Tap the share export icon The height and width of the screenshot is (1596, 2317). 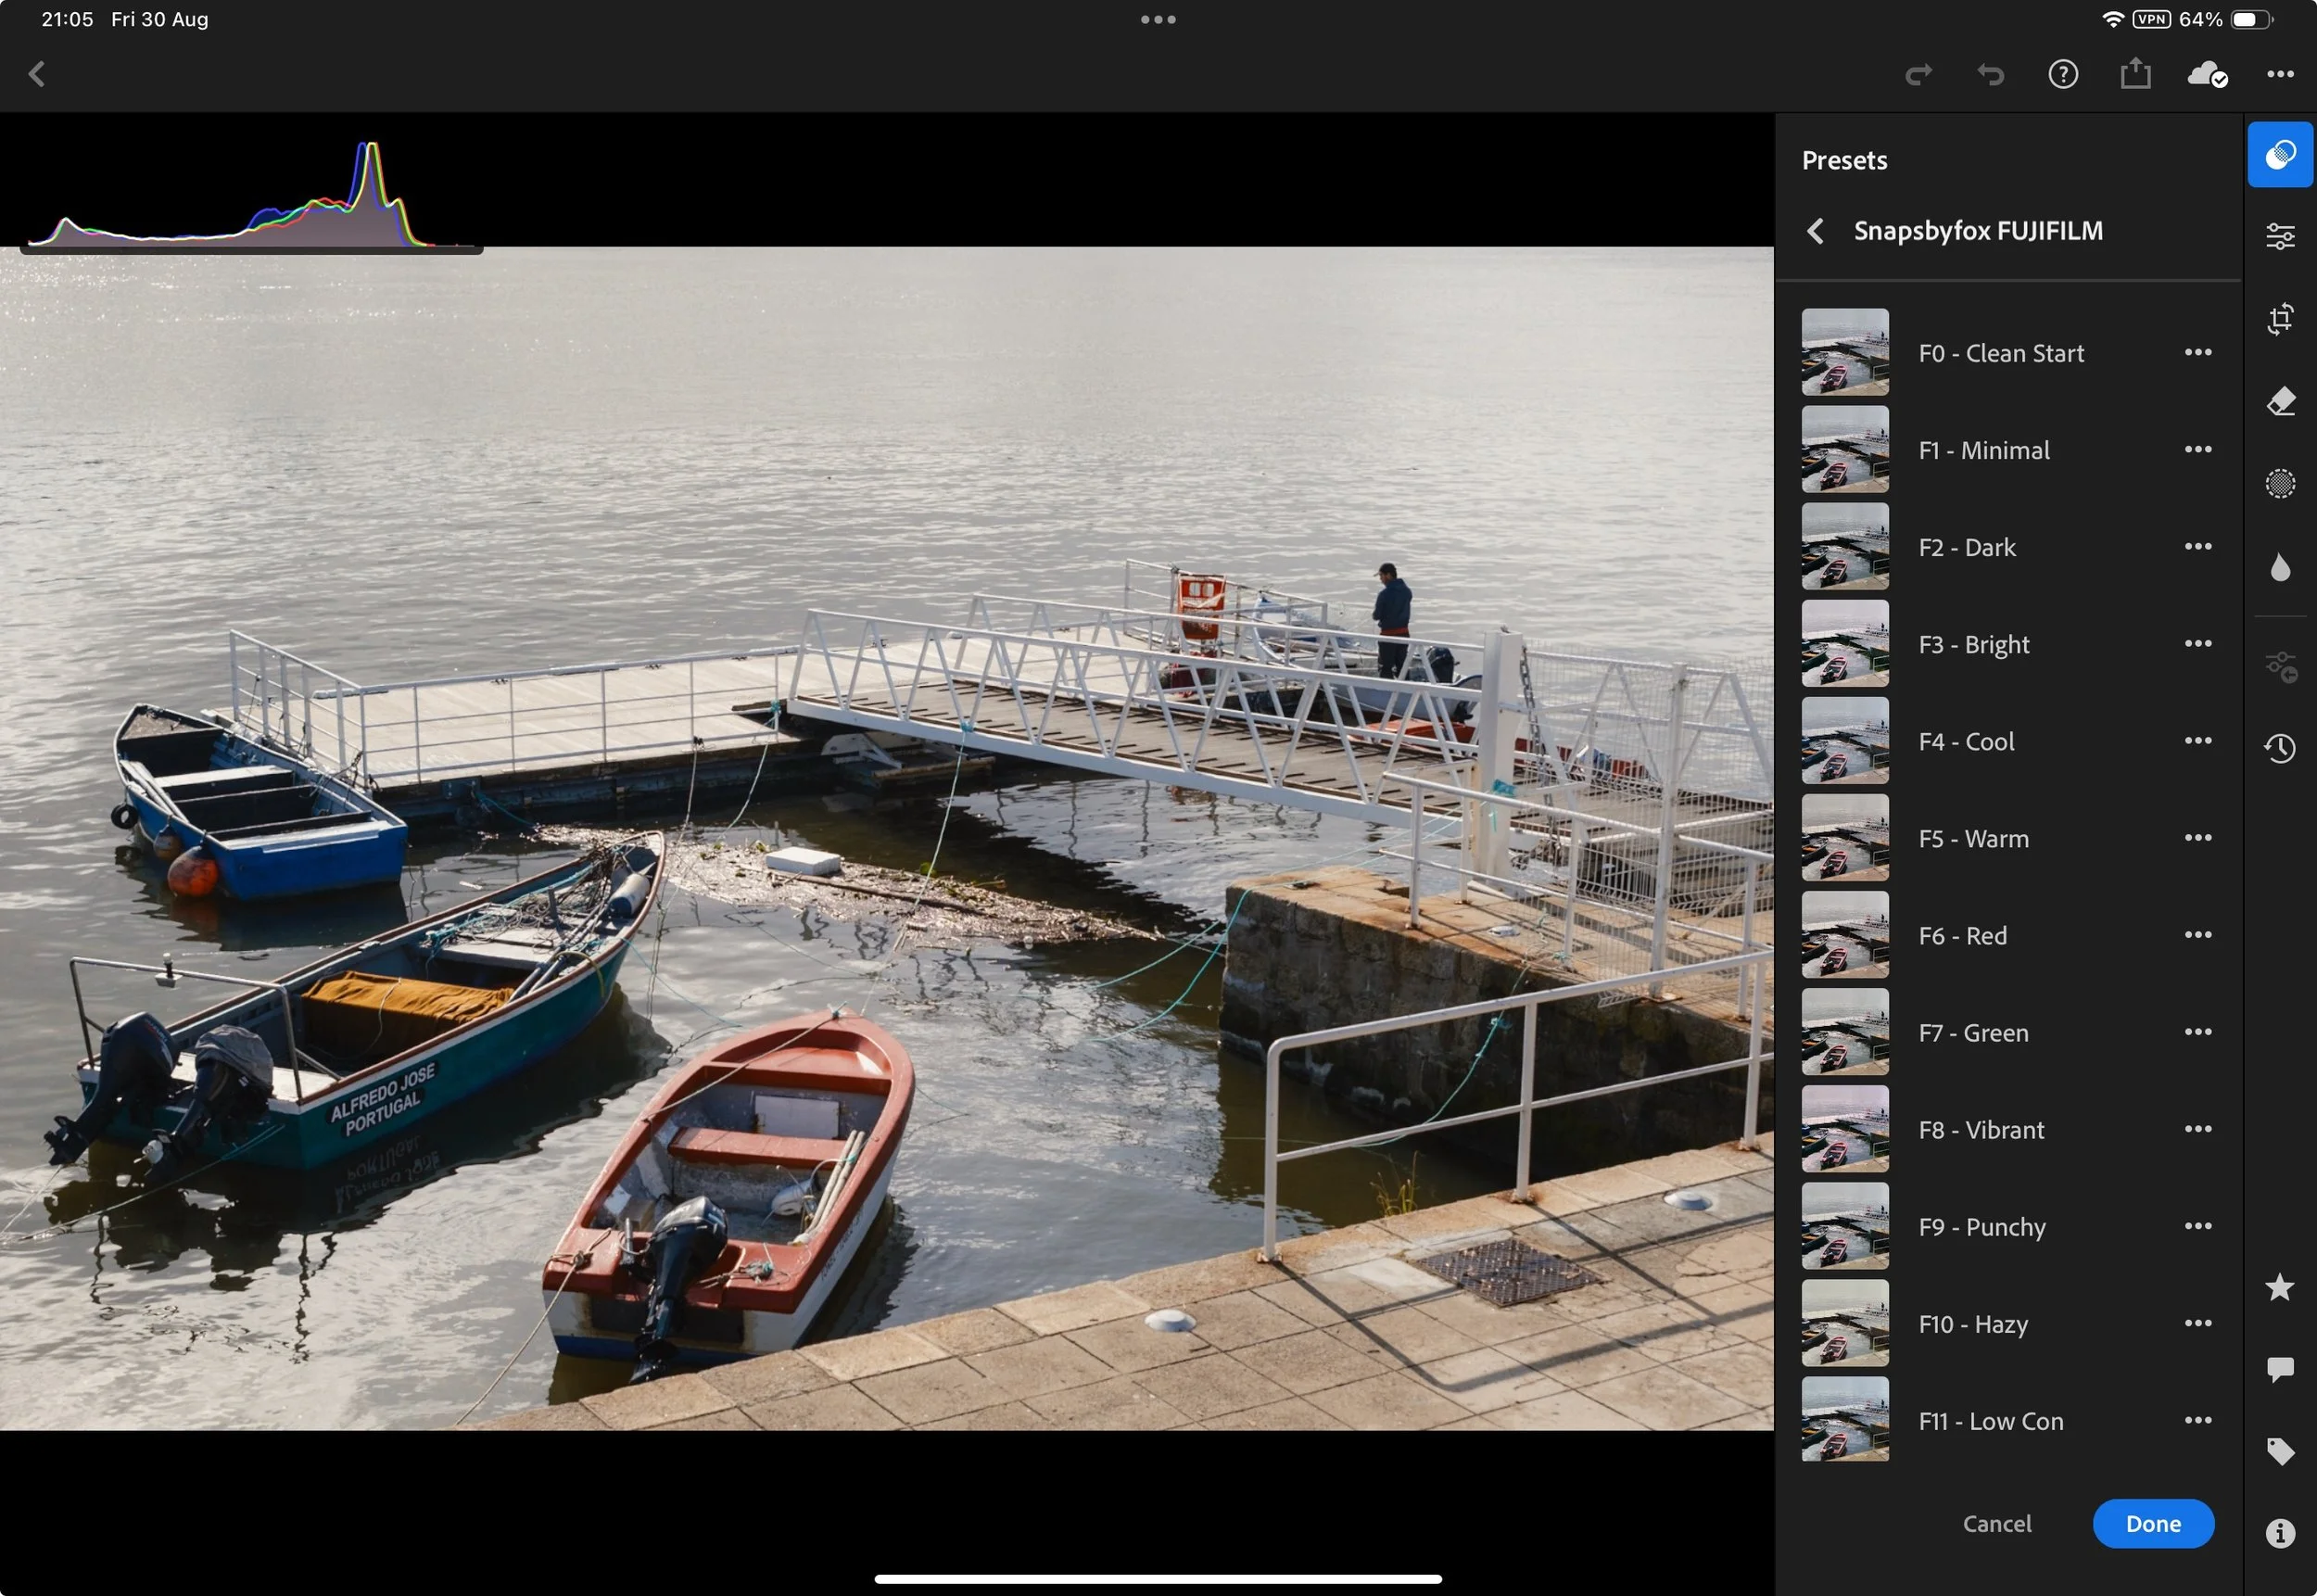pos(2135,74)
